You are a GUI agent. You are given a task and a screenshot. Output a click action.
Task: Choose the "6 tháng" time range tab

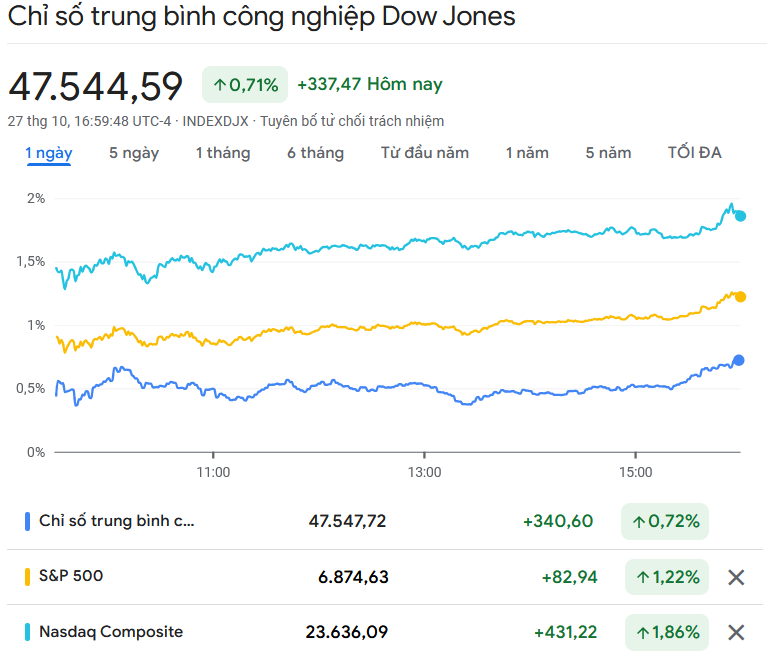tap(315, 153)
